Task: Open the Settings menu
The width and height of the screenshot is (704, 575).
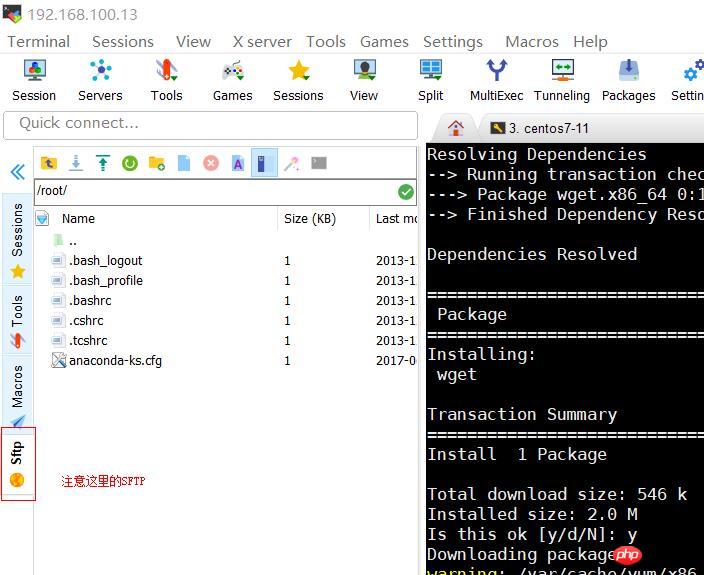Action: (x=453, y=42)
